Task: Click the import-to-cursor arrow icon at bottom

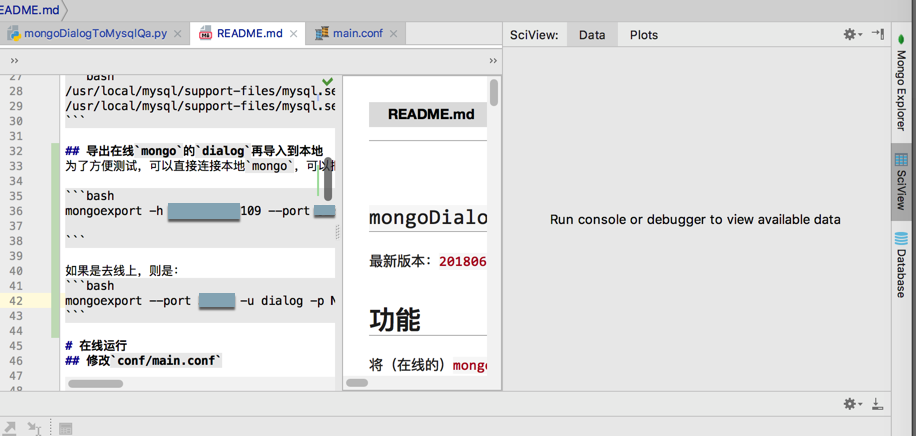Action: (34, 428)
